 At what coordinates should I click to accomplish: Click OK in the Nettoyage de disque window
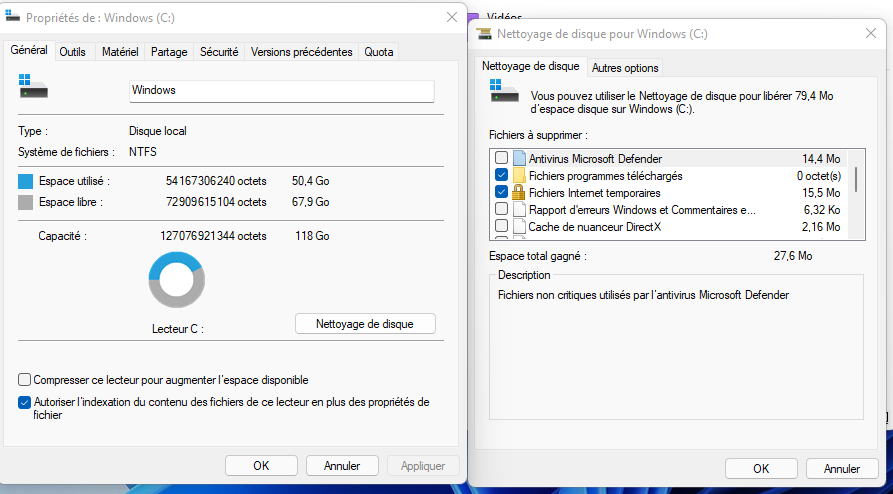click(x=761, y=469)
